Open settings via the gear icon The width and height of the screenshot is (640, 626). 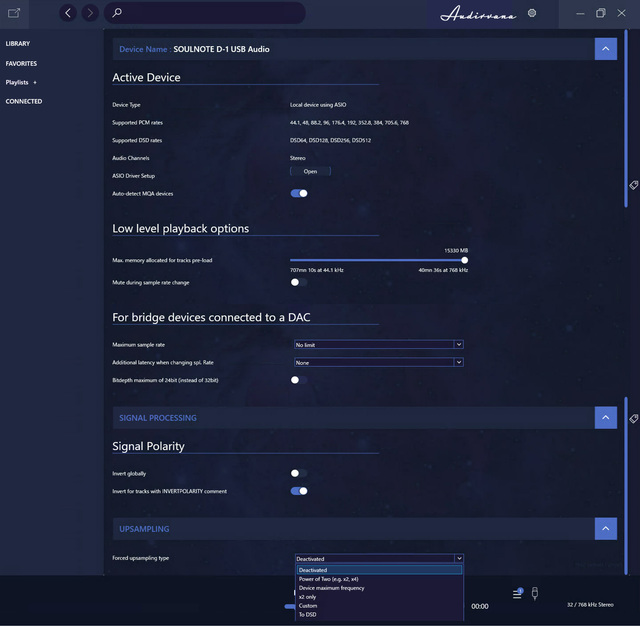pos(532,13)
